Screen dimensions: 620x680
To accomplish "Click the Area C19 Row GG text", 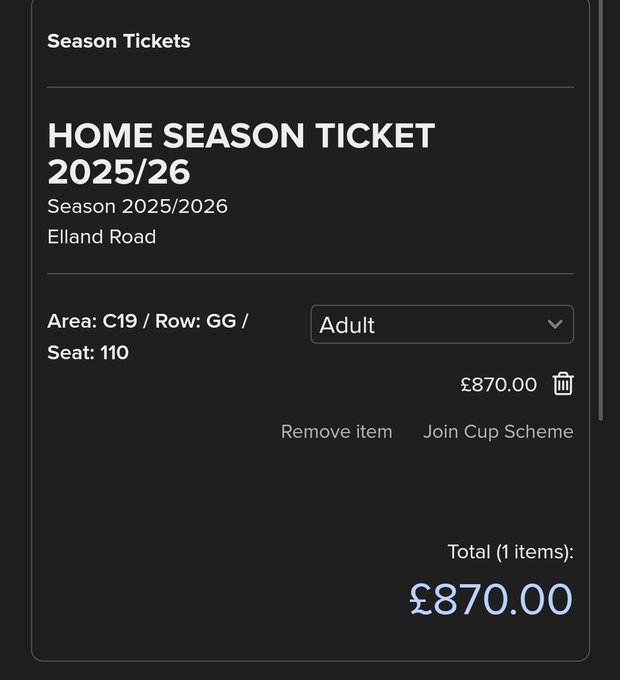I will pos(147,321).
